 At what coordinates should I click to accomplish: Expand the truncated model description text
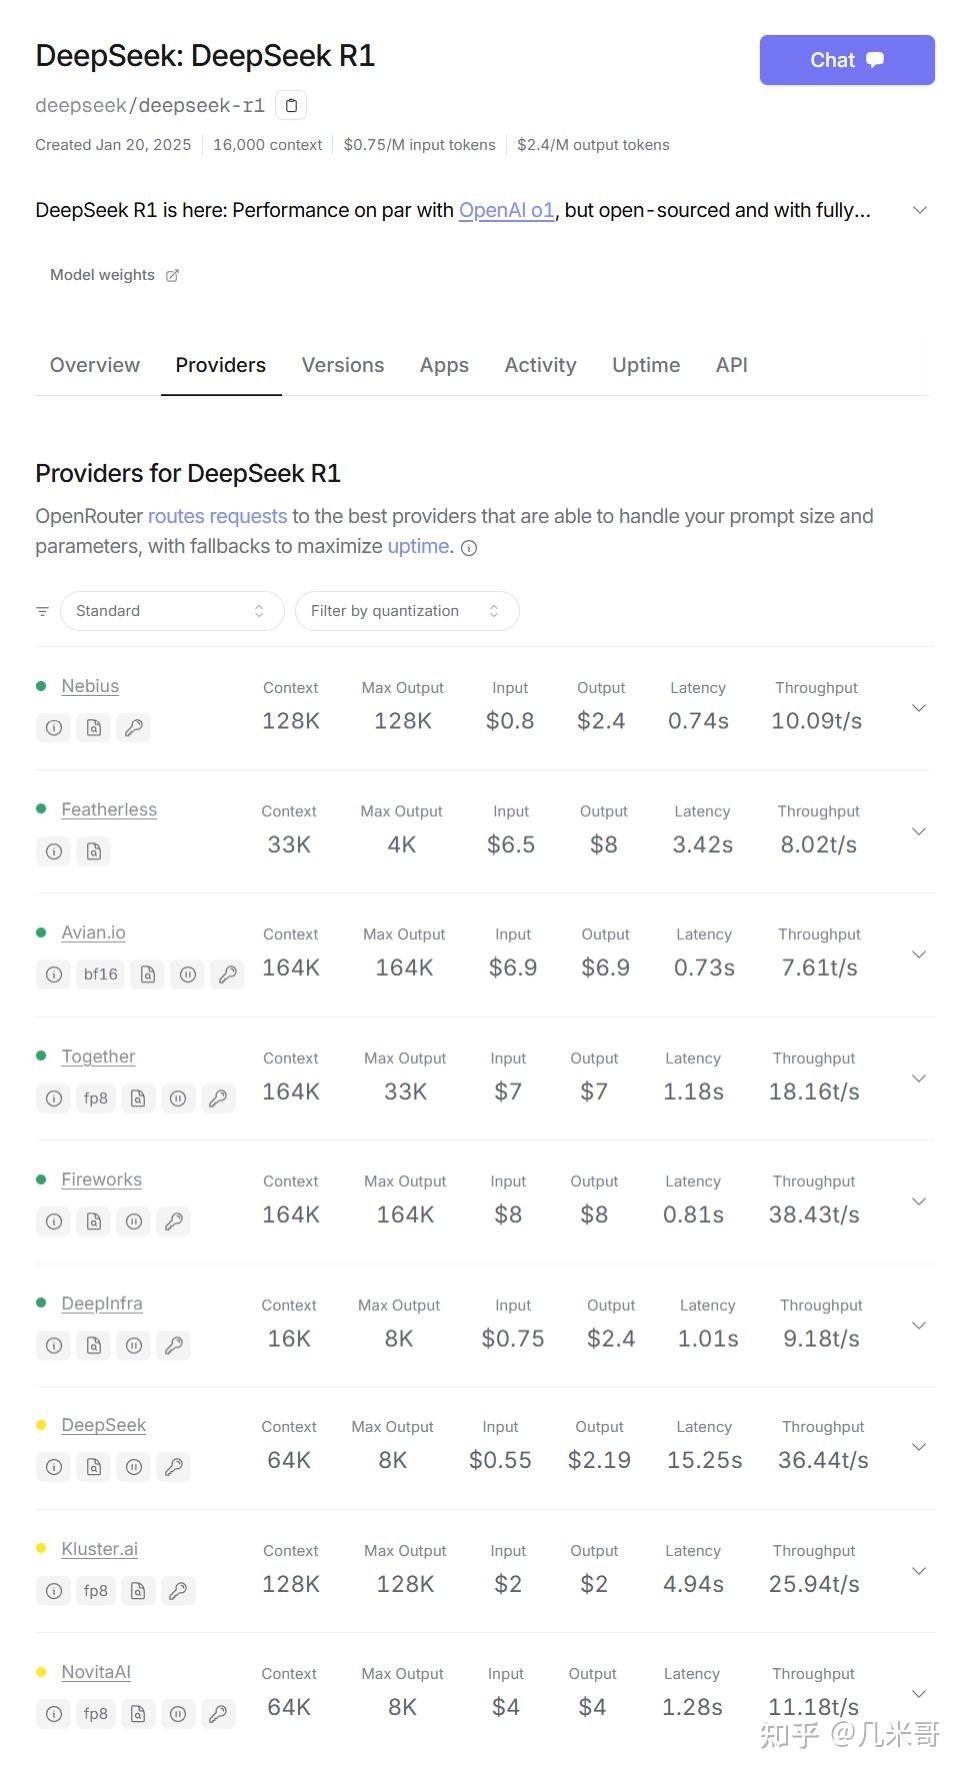[x=918, y=209]
